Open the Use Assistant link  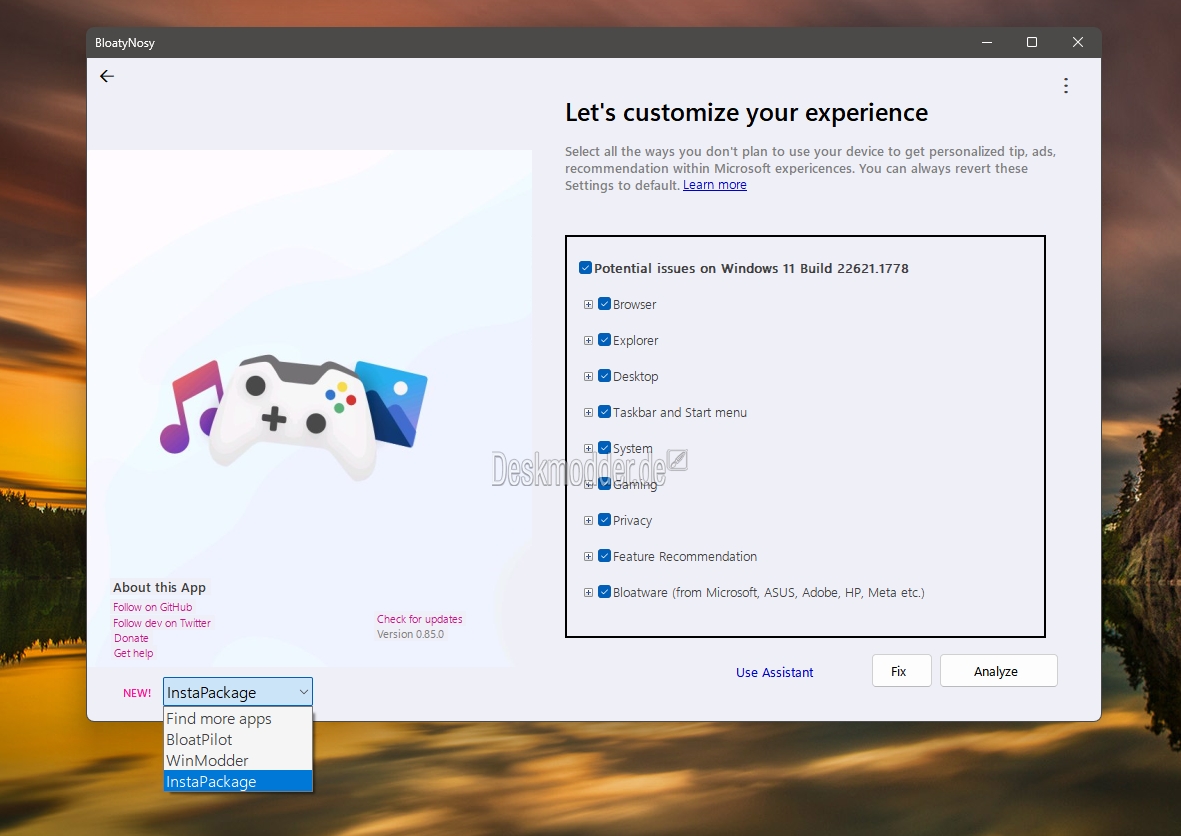(x=774, y=673)
